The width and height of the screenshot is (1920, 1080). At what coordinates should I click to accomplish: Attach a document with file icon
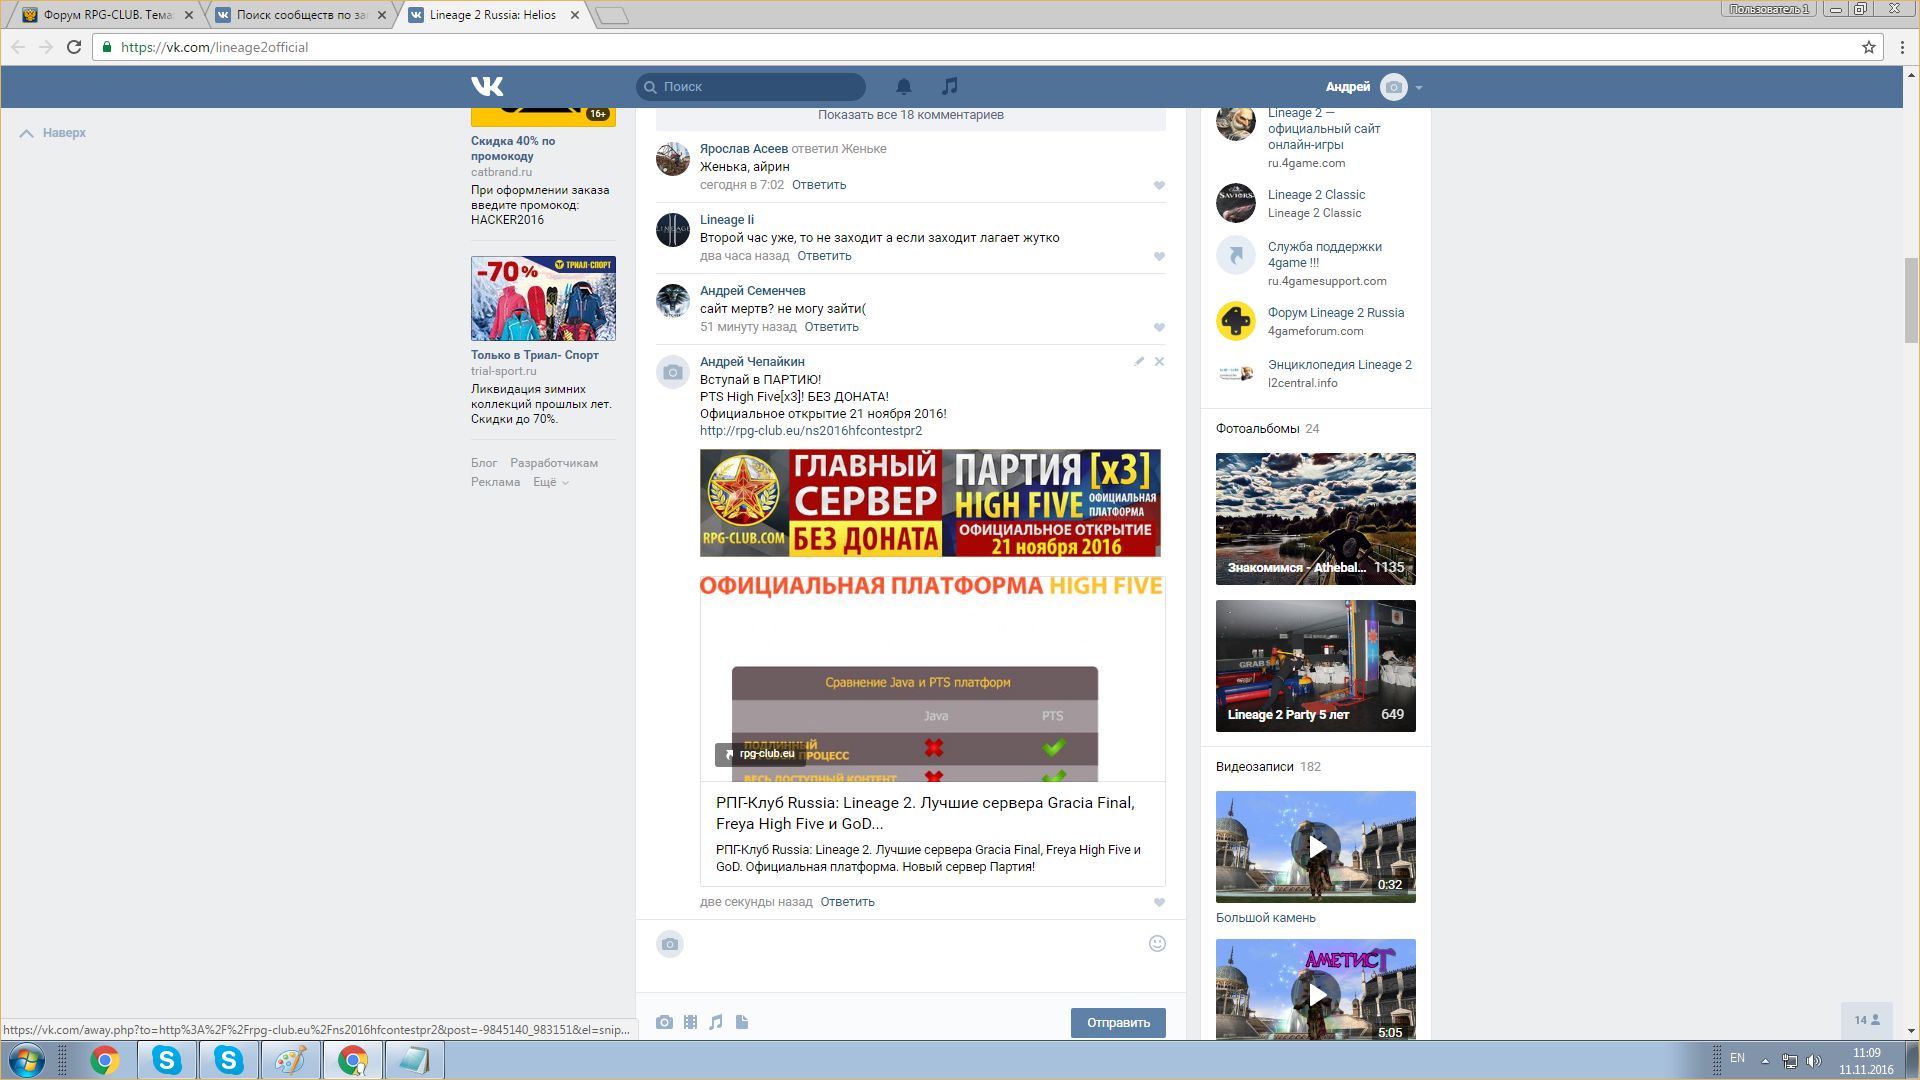pyautogui.click(x=742, y=1022)
